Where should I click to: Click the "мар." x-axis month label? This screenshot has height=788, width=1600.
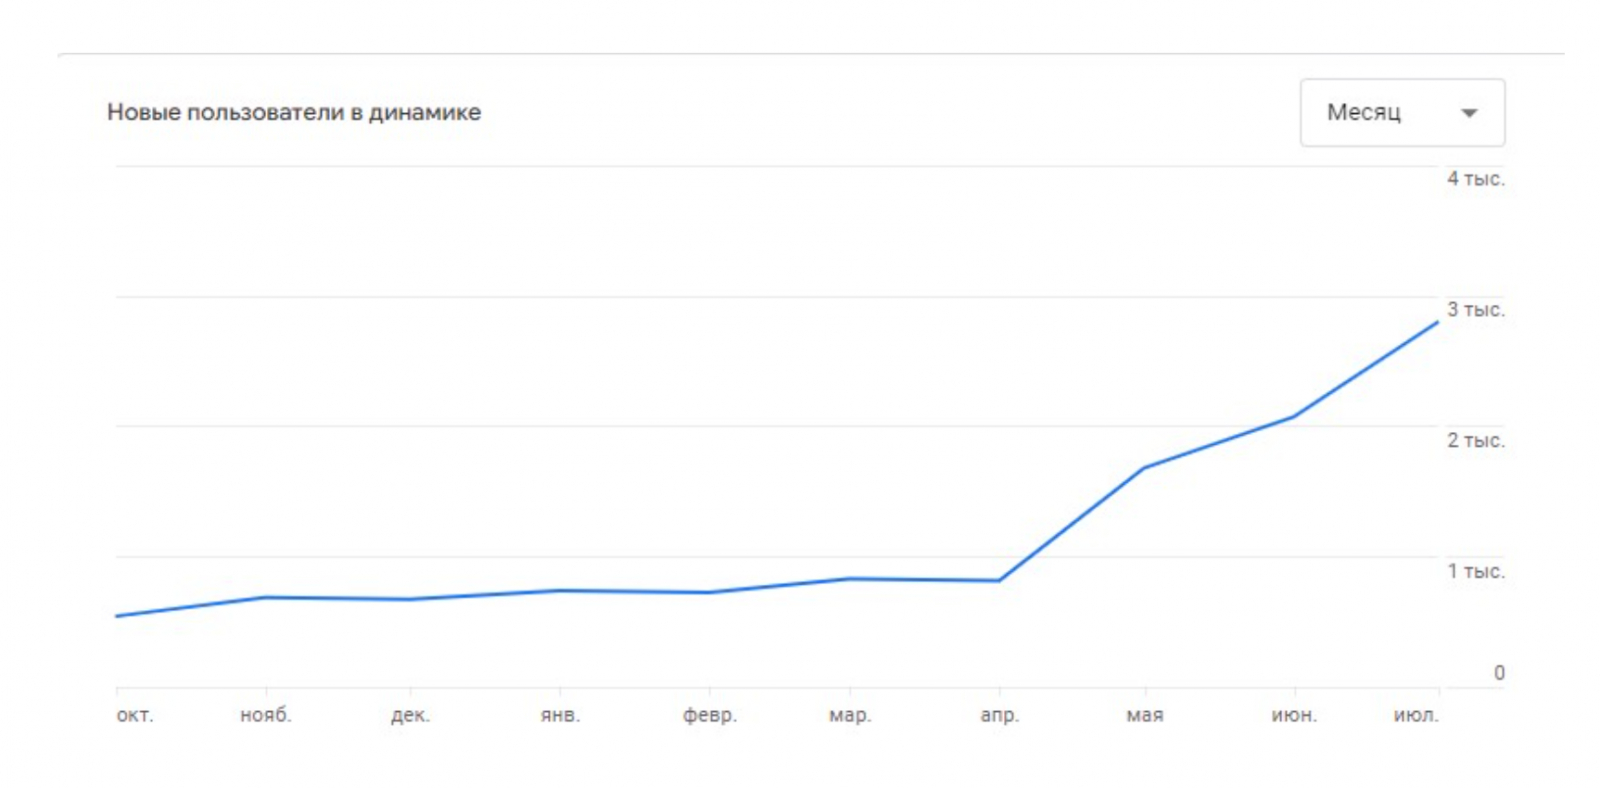pos(850,715)
